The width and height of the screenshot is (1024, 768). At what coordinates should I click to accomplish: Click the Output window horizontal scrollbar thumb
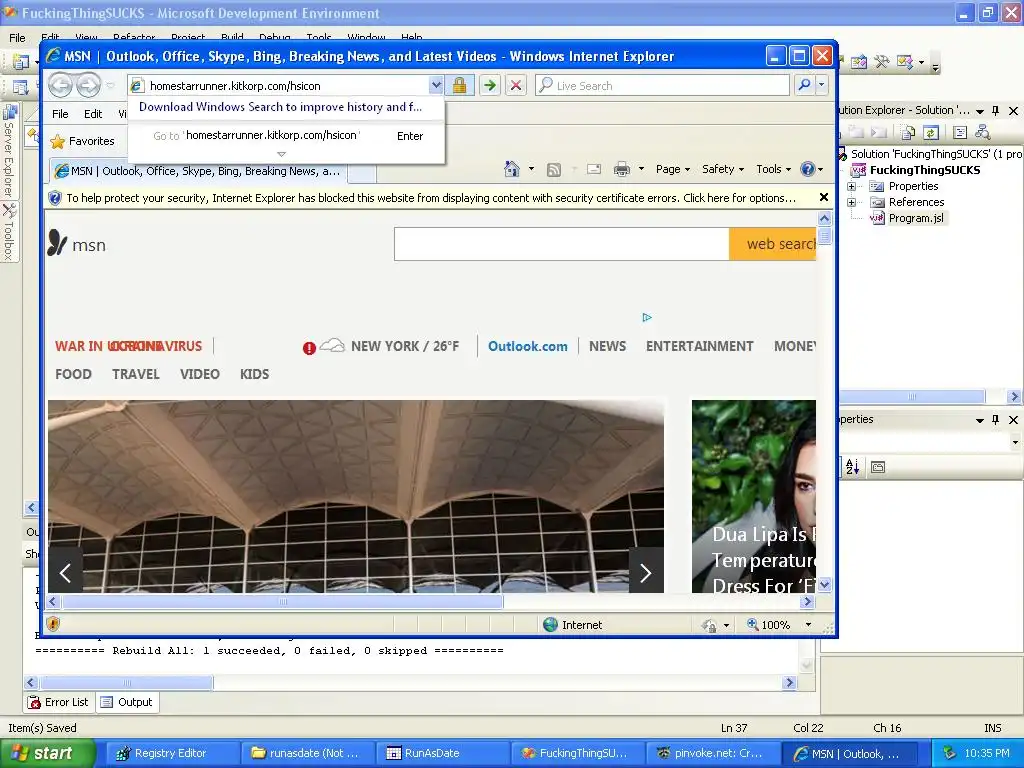coord(127,682)
